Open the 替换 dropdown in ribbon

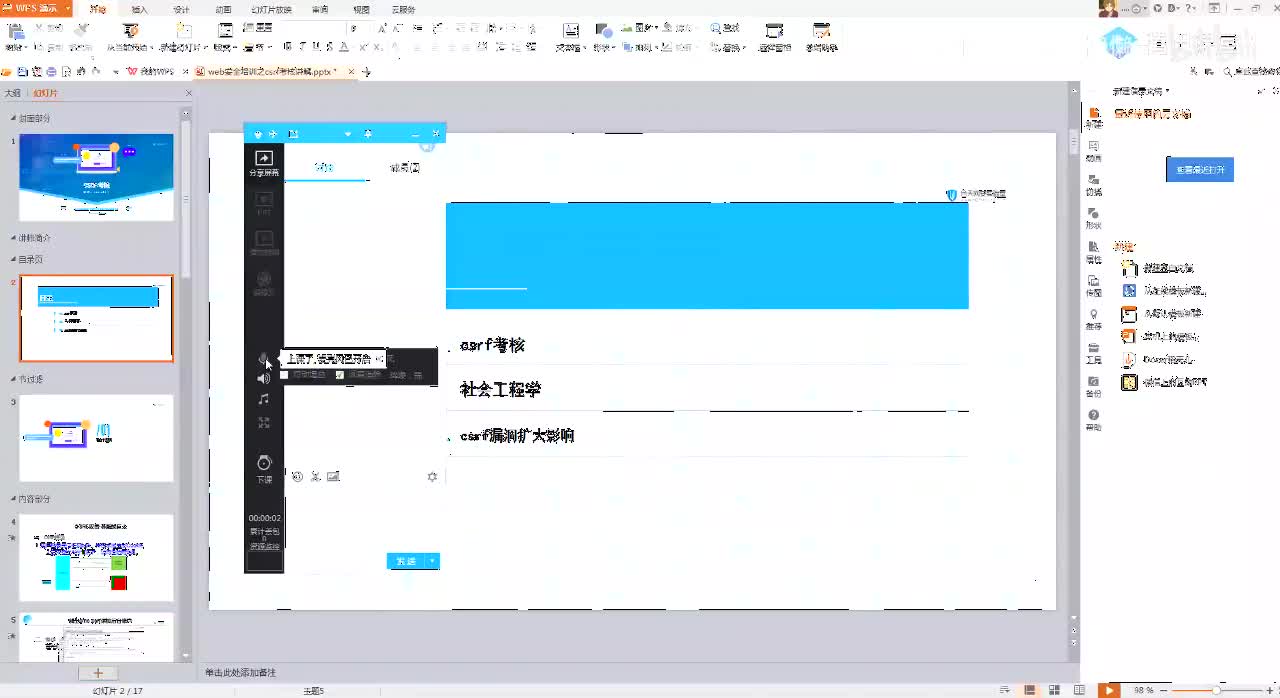click(731, 47)
